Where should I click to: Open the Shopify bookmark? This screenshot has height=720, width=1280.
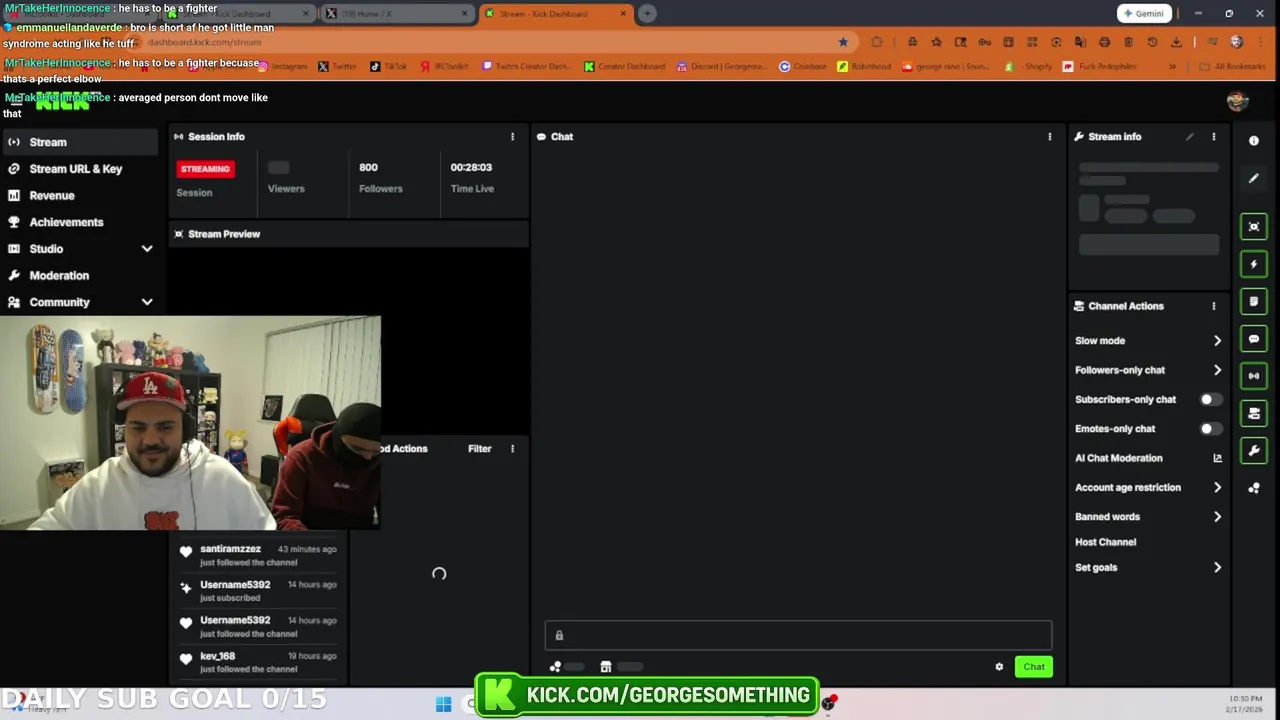[1030, 67]
